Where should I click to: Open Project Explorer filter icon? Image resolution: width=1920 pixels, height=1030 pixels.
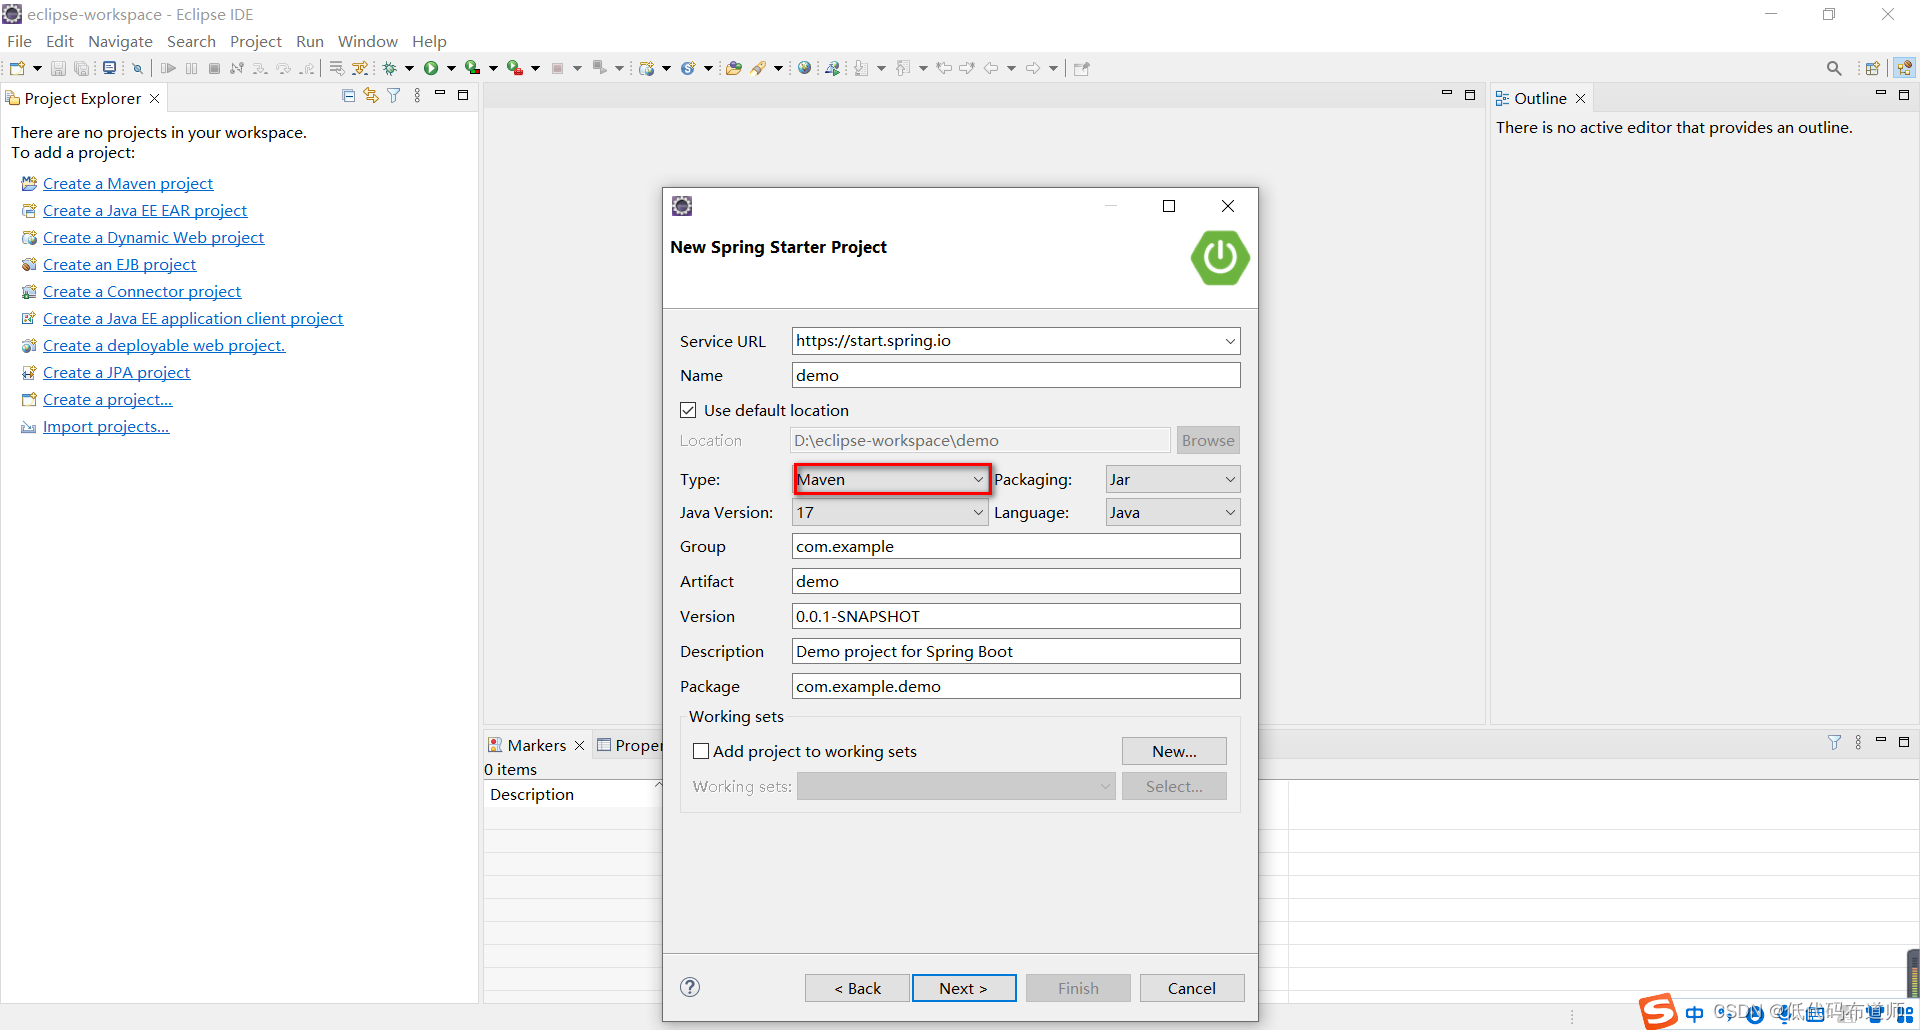pyautogui.click(x=394, y=96)
